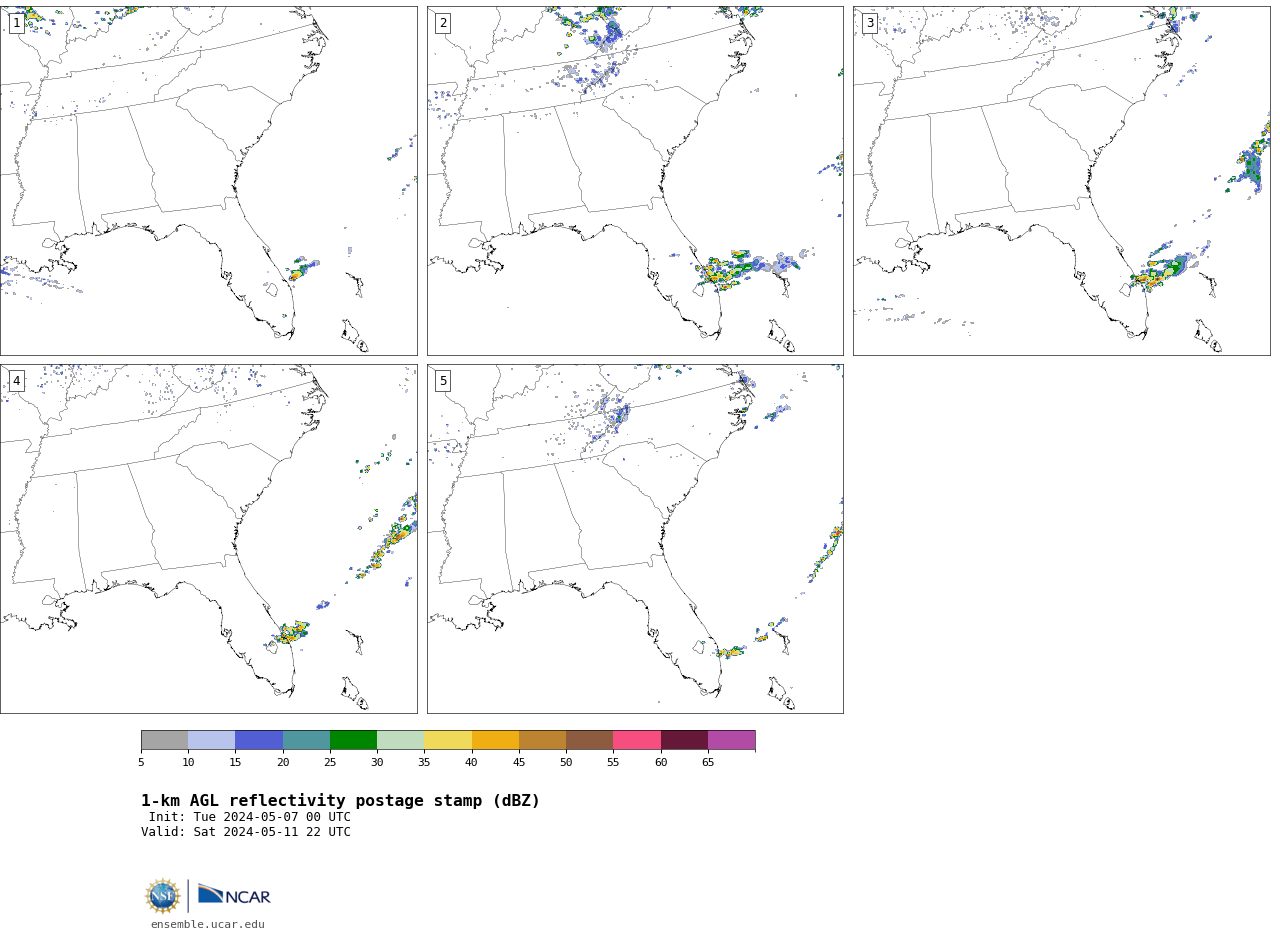Open postage stamp map panel 4

(x=208, y=539)
